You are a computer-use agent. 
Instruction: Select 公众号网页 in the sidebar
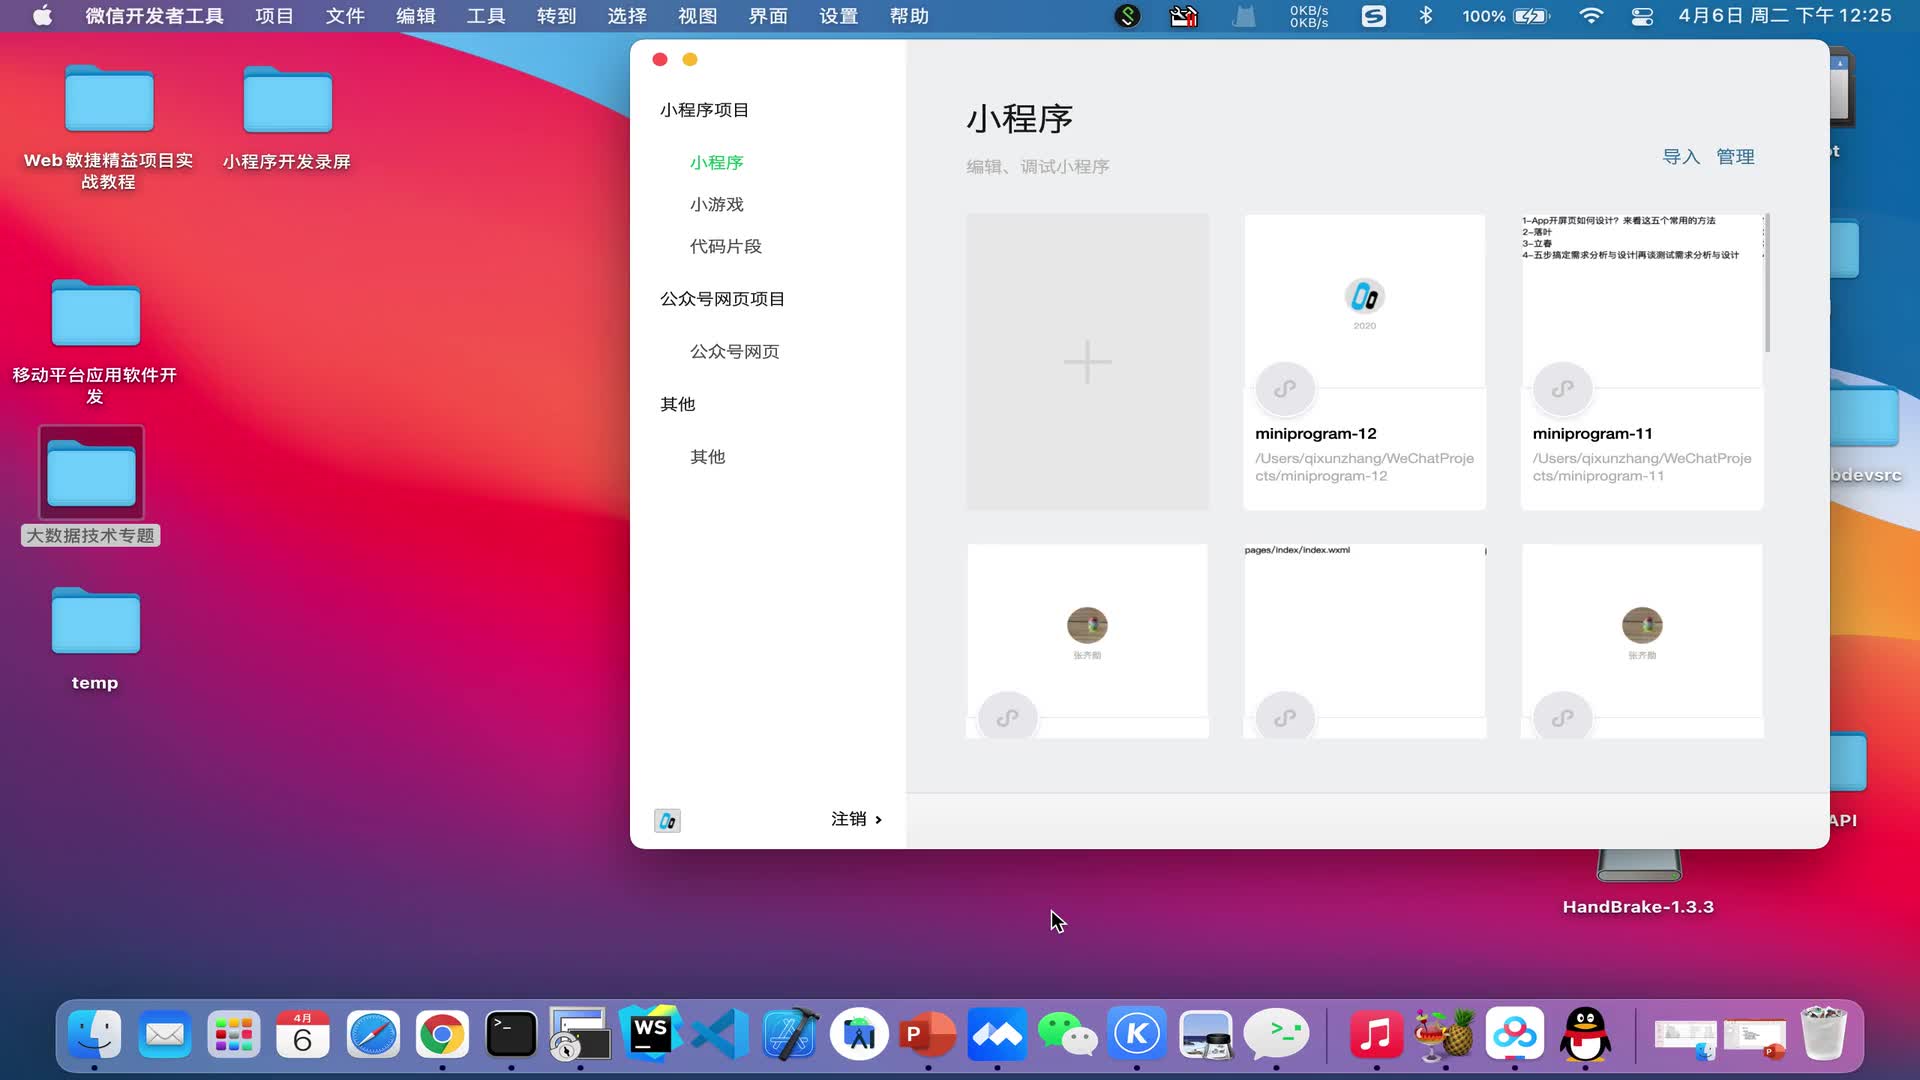[x=734, y=351]
